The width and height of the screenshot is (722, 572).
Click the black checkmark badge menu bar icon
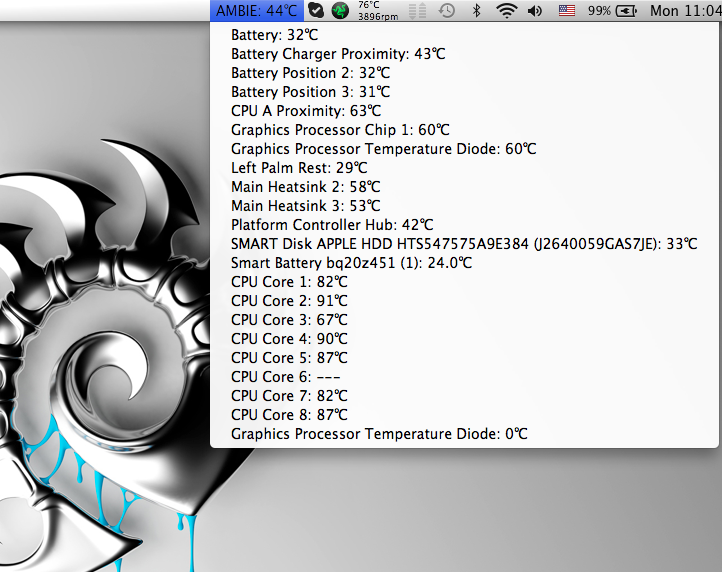[x=316, y=10]
